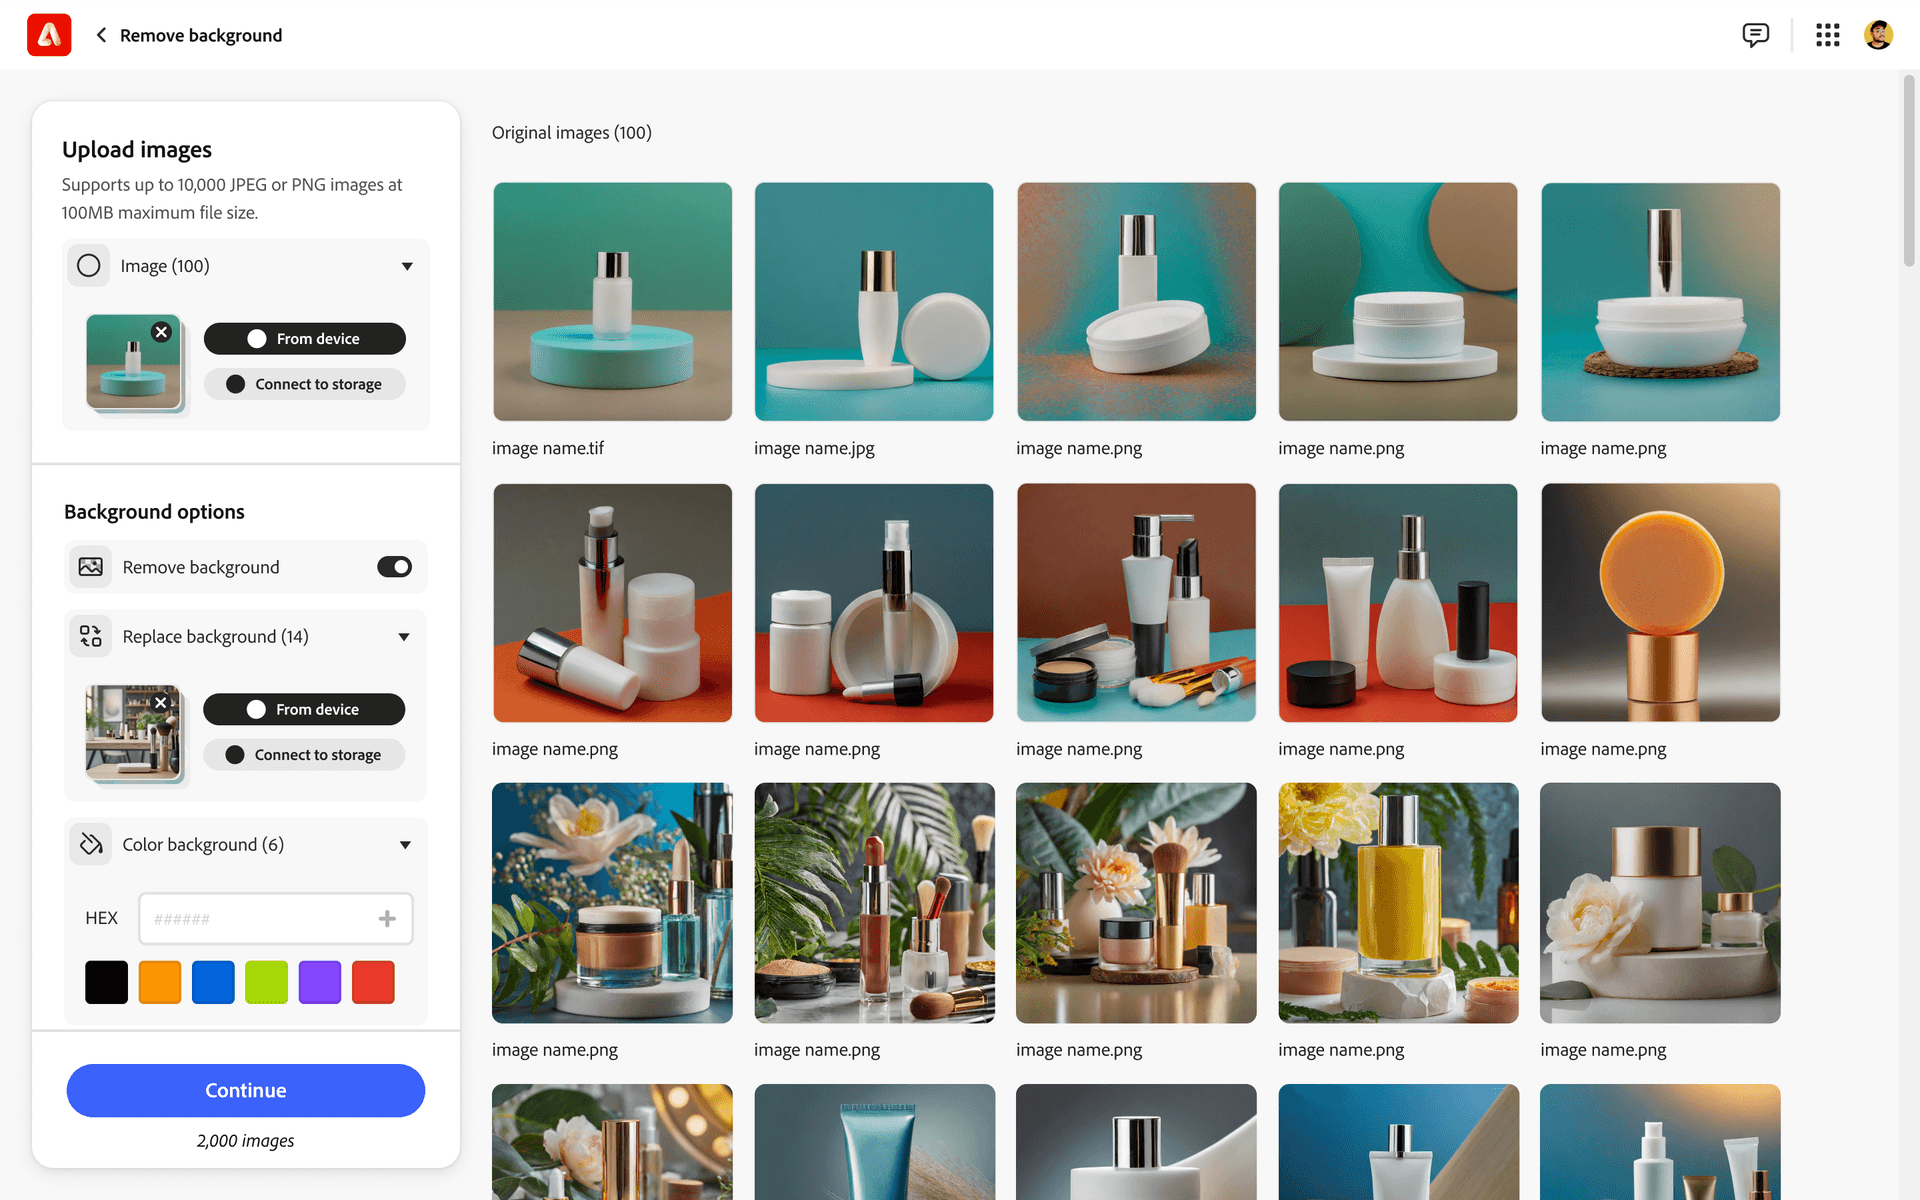Remove the replacement background thumbnail with X
This screenshot has width=1920, height=1200.
point(160,703)
